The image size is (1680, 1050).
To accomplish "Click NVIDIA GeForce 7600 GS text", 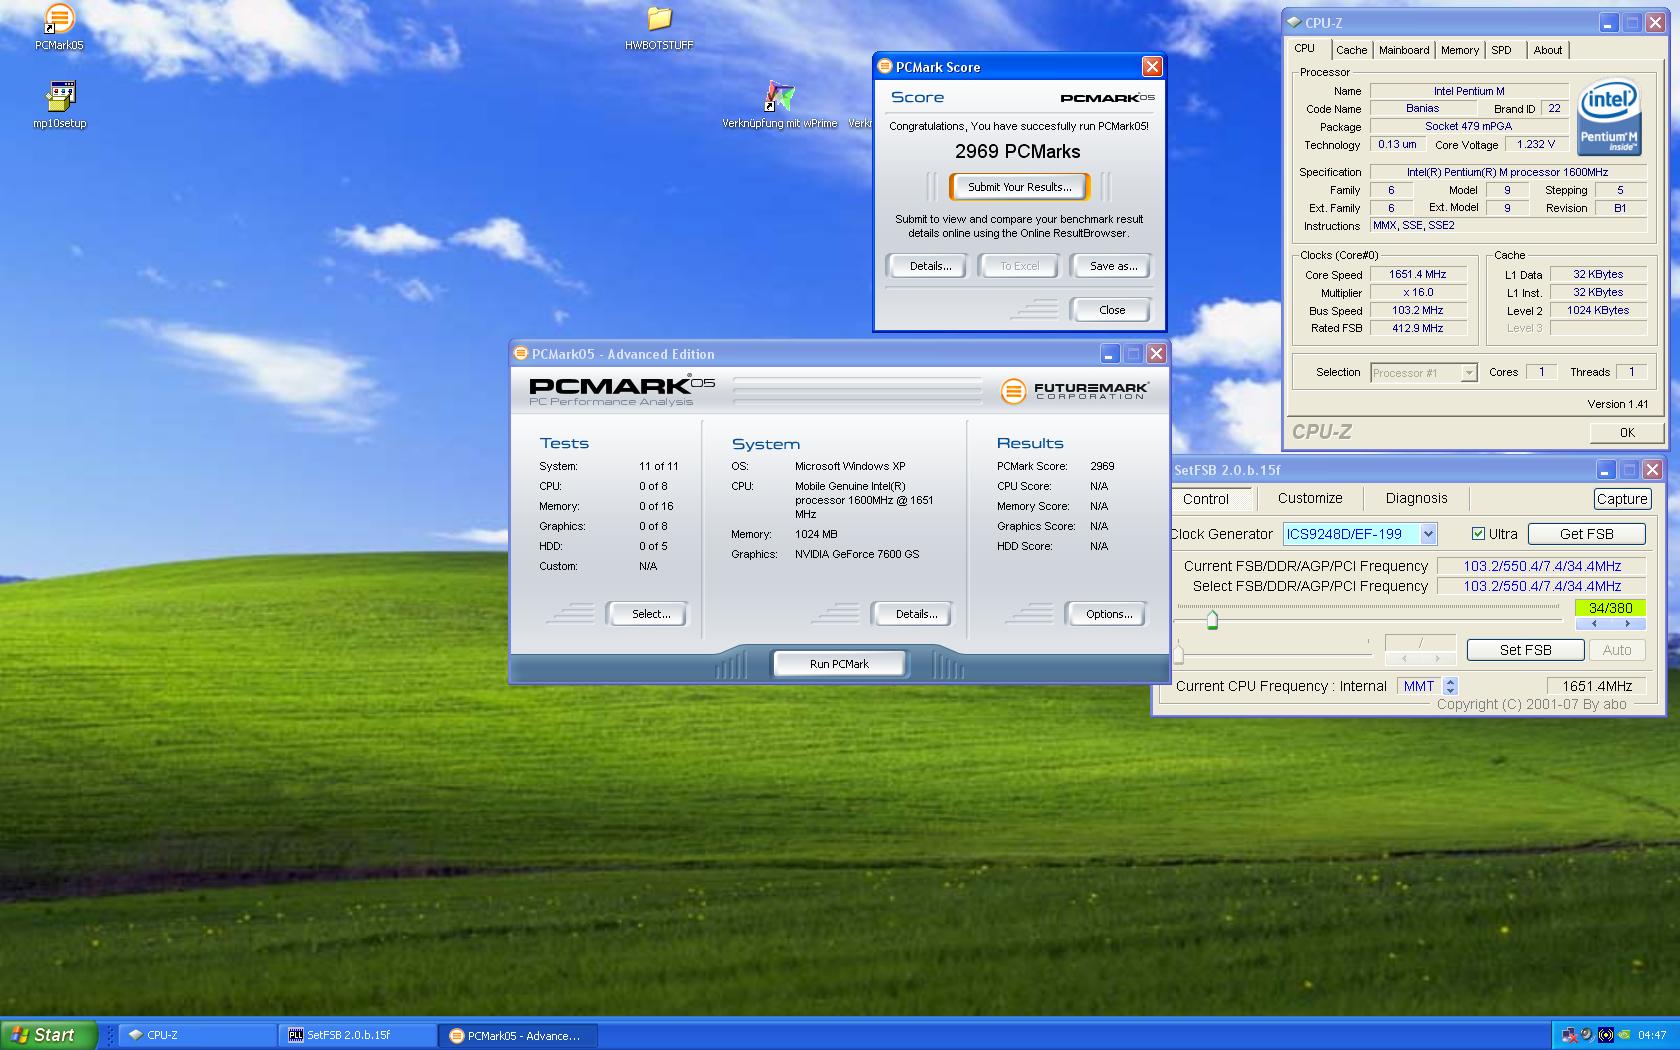I will [857, 554].
